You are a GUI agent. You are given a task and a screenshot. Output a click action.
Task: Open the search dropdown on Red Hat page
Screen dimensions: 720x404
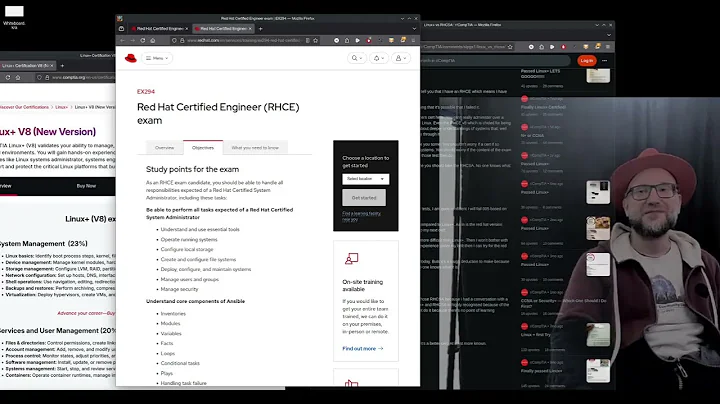point(357,58)
